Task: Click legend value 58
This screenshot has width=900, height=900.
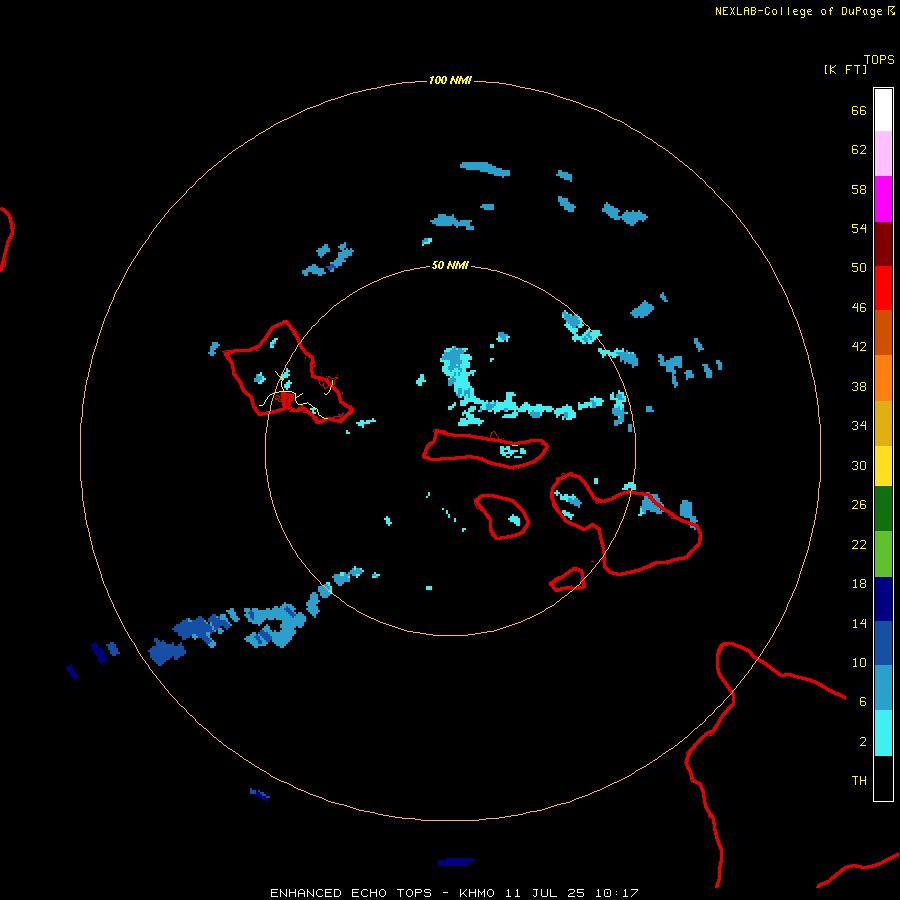Action: 859,189
